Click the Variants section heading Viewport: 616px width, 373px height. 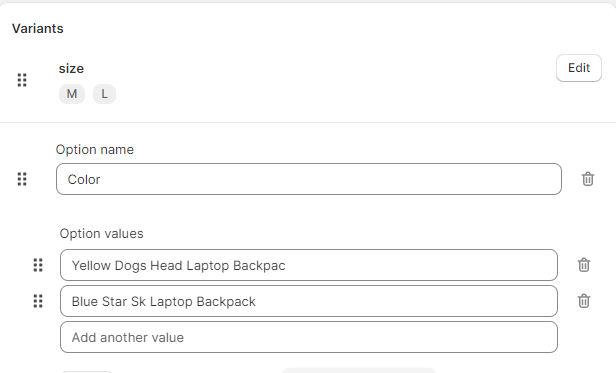tap(38, 29)
